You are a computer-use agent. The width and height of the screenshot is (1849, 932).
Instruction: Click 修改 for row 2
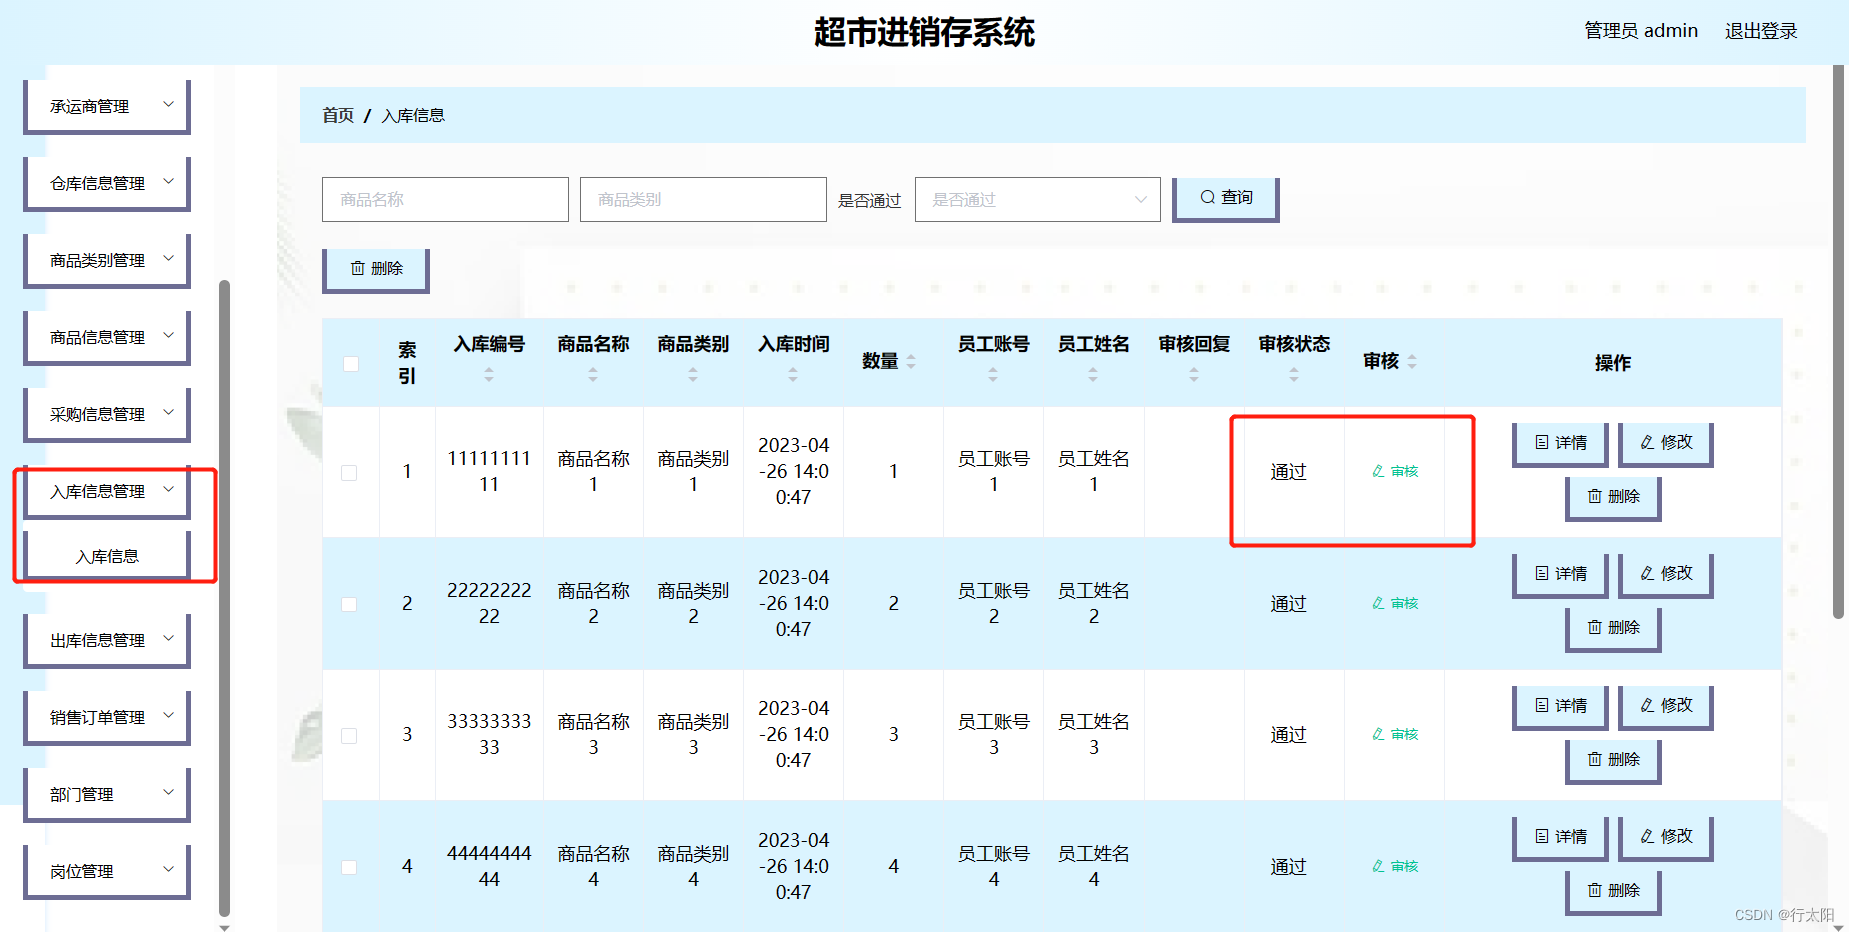coord(1666,575)
